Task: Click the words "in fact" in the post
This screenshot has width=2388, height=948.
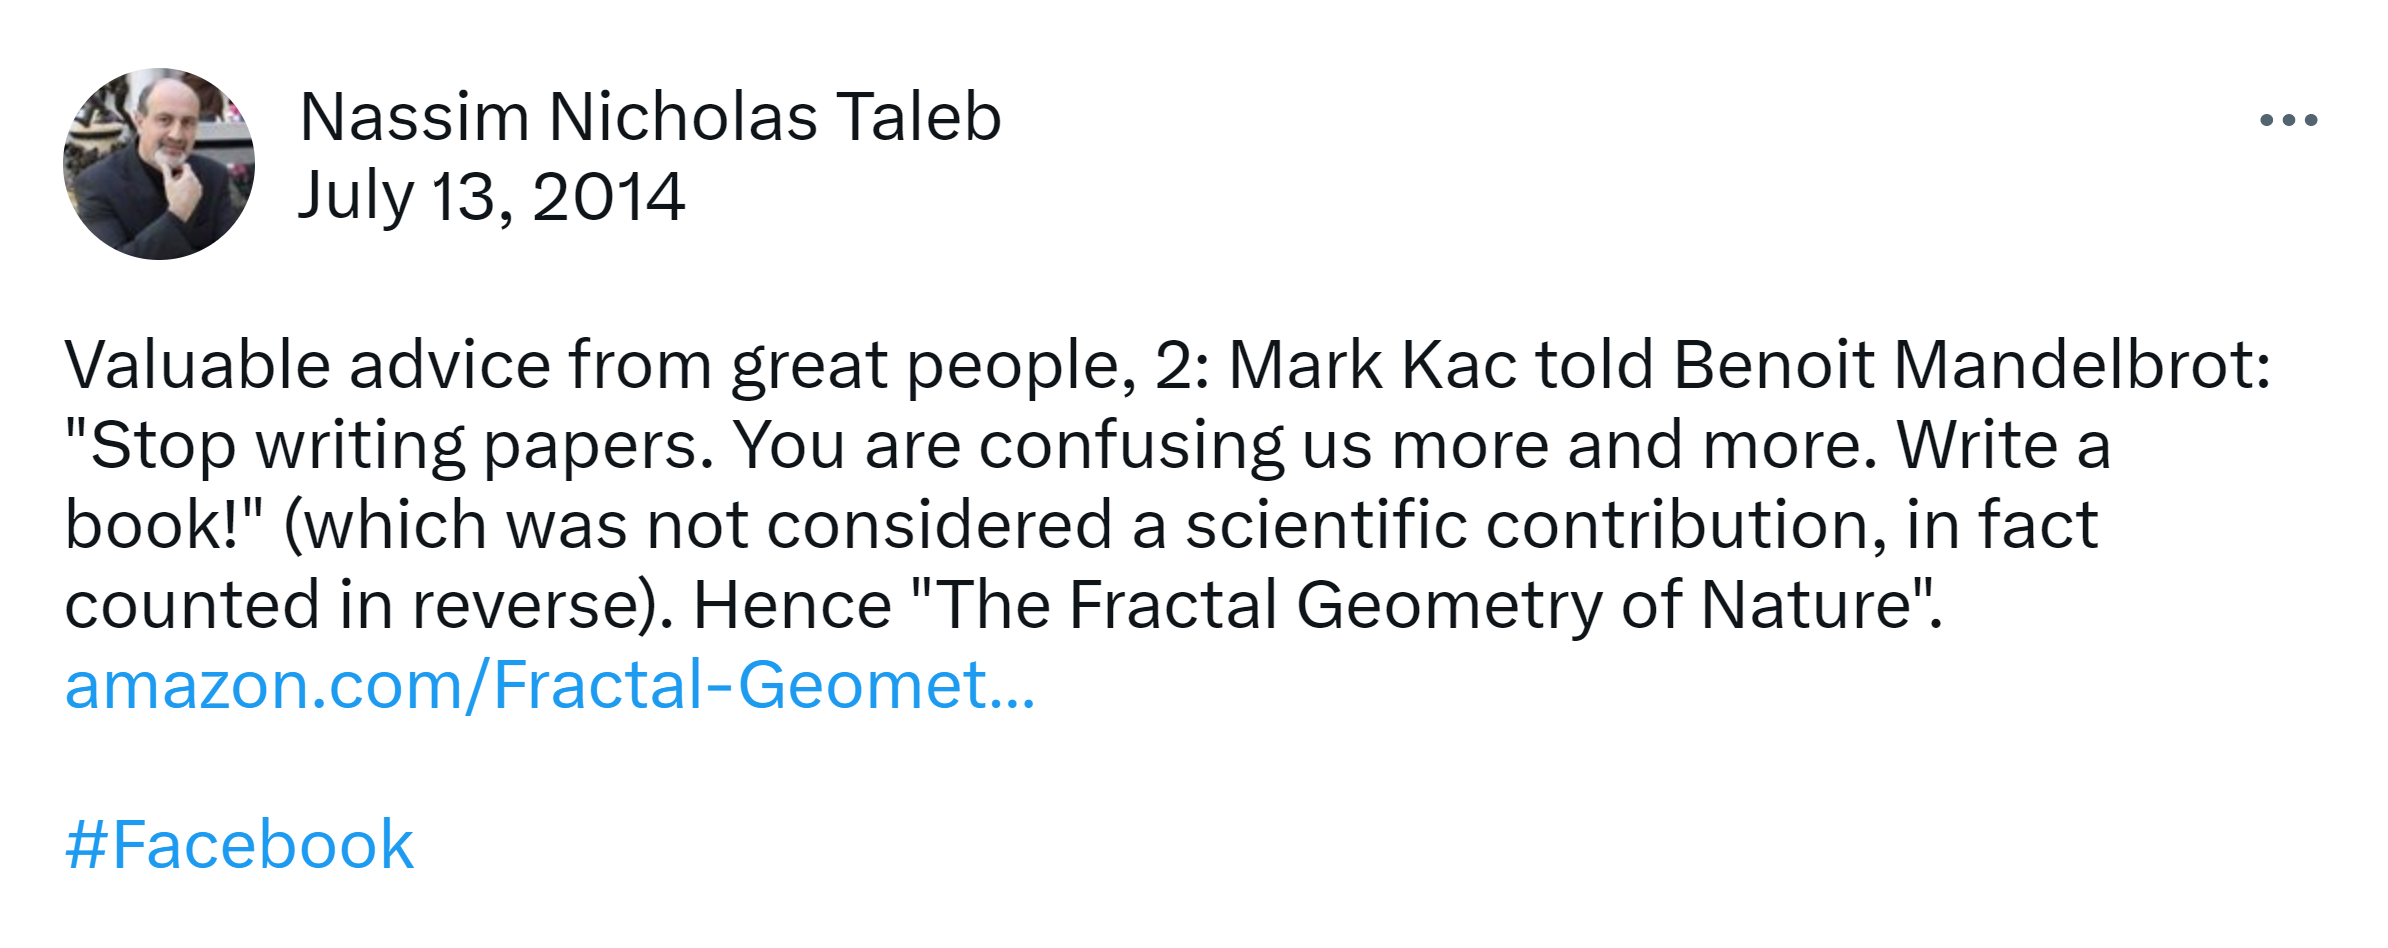Action: (x=2001, y=526)
